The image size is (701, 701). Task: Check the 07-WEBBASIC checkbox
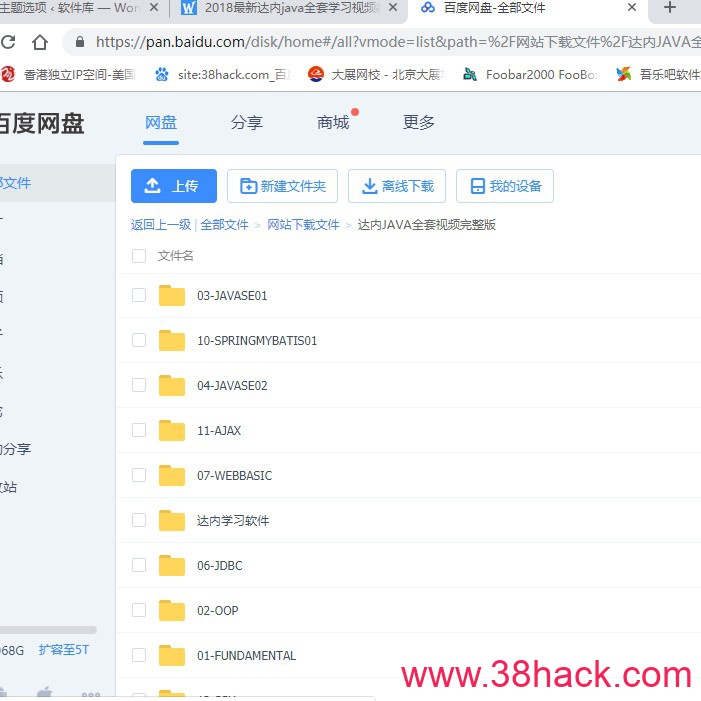coord(139,475)
